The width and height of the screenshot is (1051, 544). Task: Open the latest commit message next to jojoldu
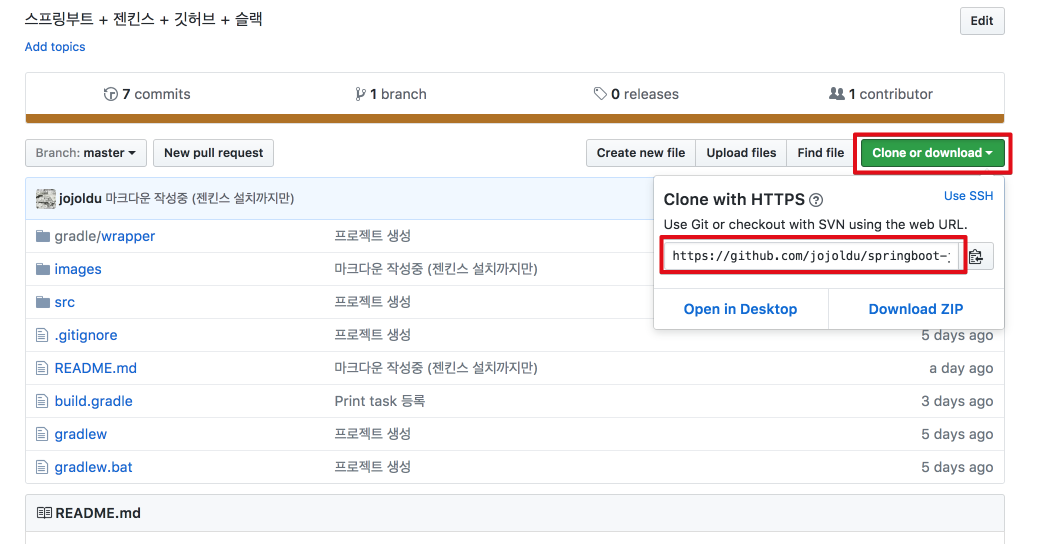[x=200, y=198]
